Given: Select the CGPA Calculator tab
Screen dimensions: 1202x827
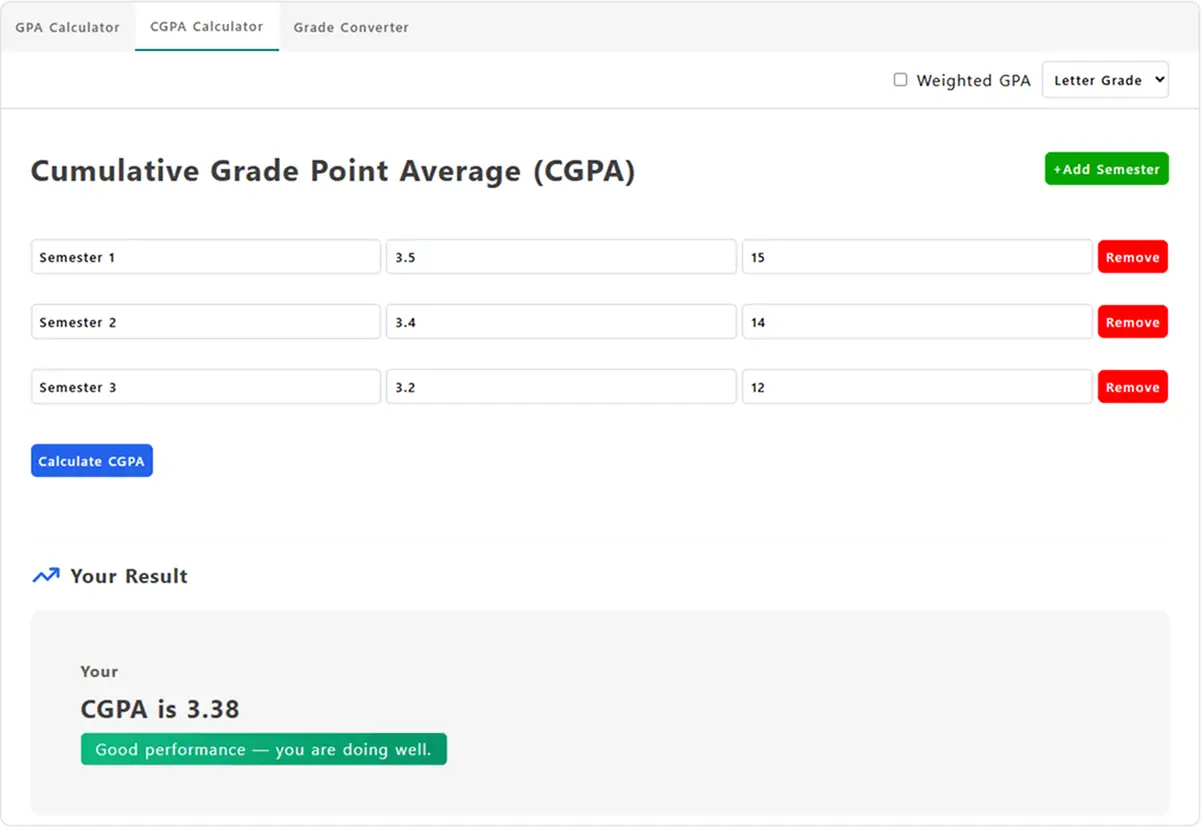Looking at the screenshot, I should pyautogui.click(x=207, y=27).
